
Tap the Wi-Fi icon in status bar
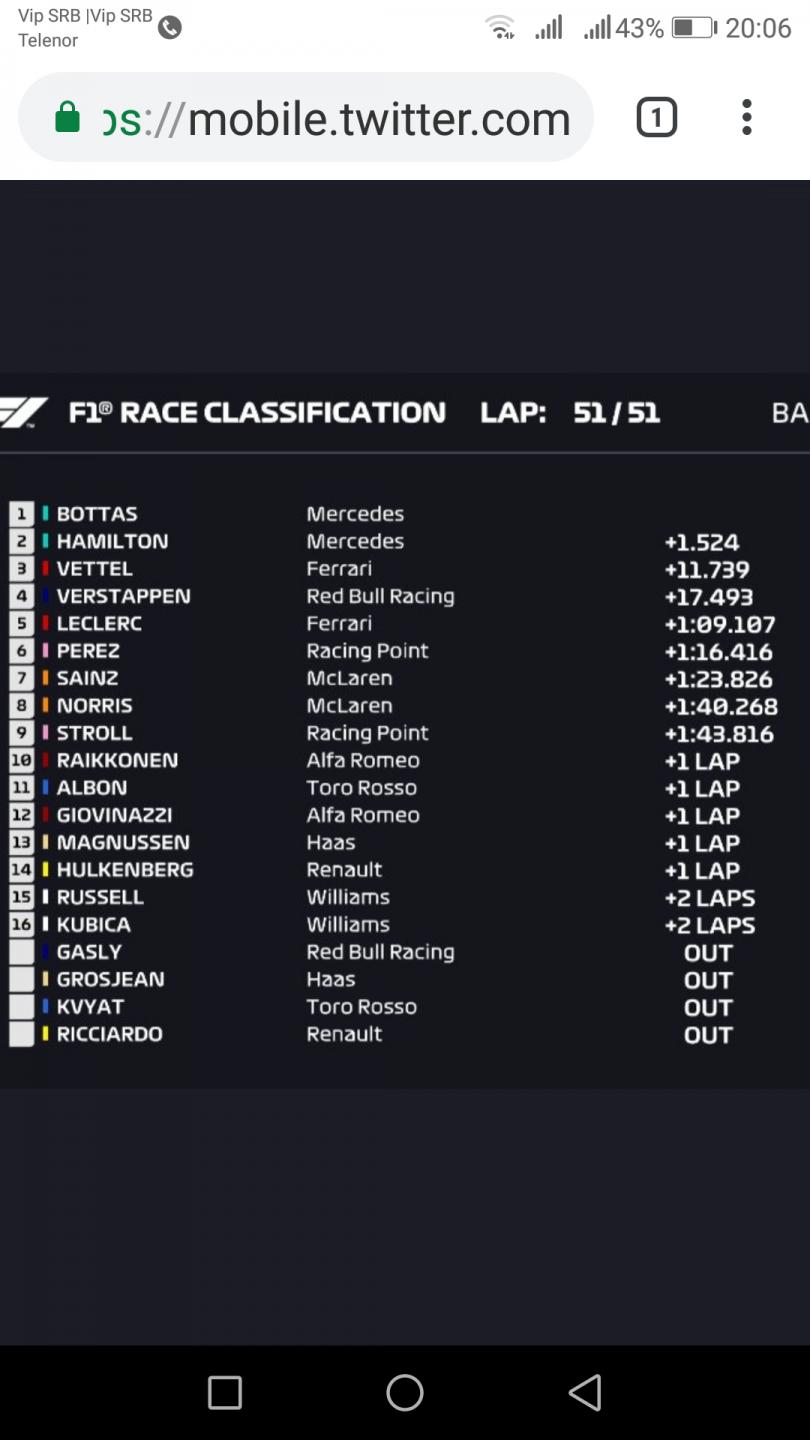pyautogui.click(x=500, y=28)
